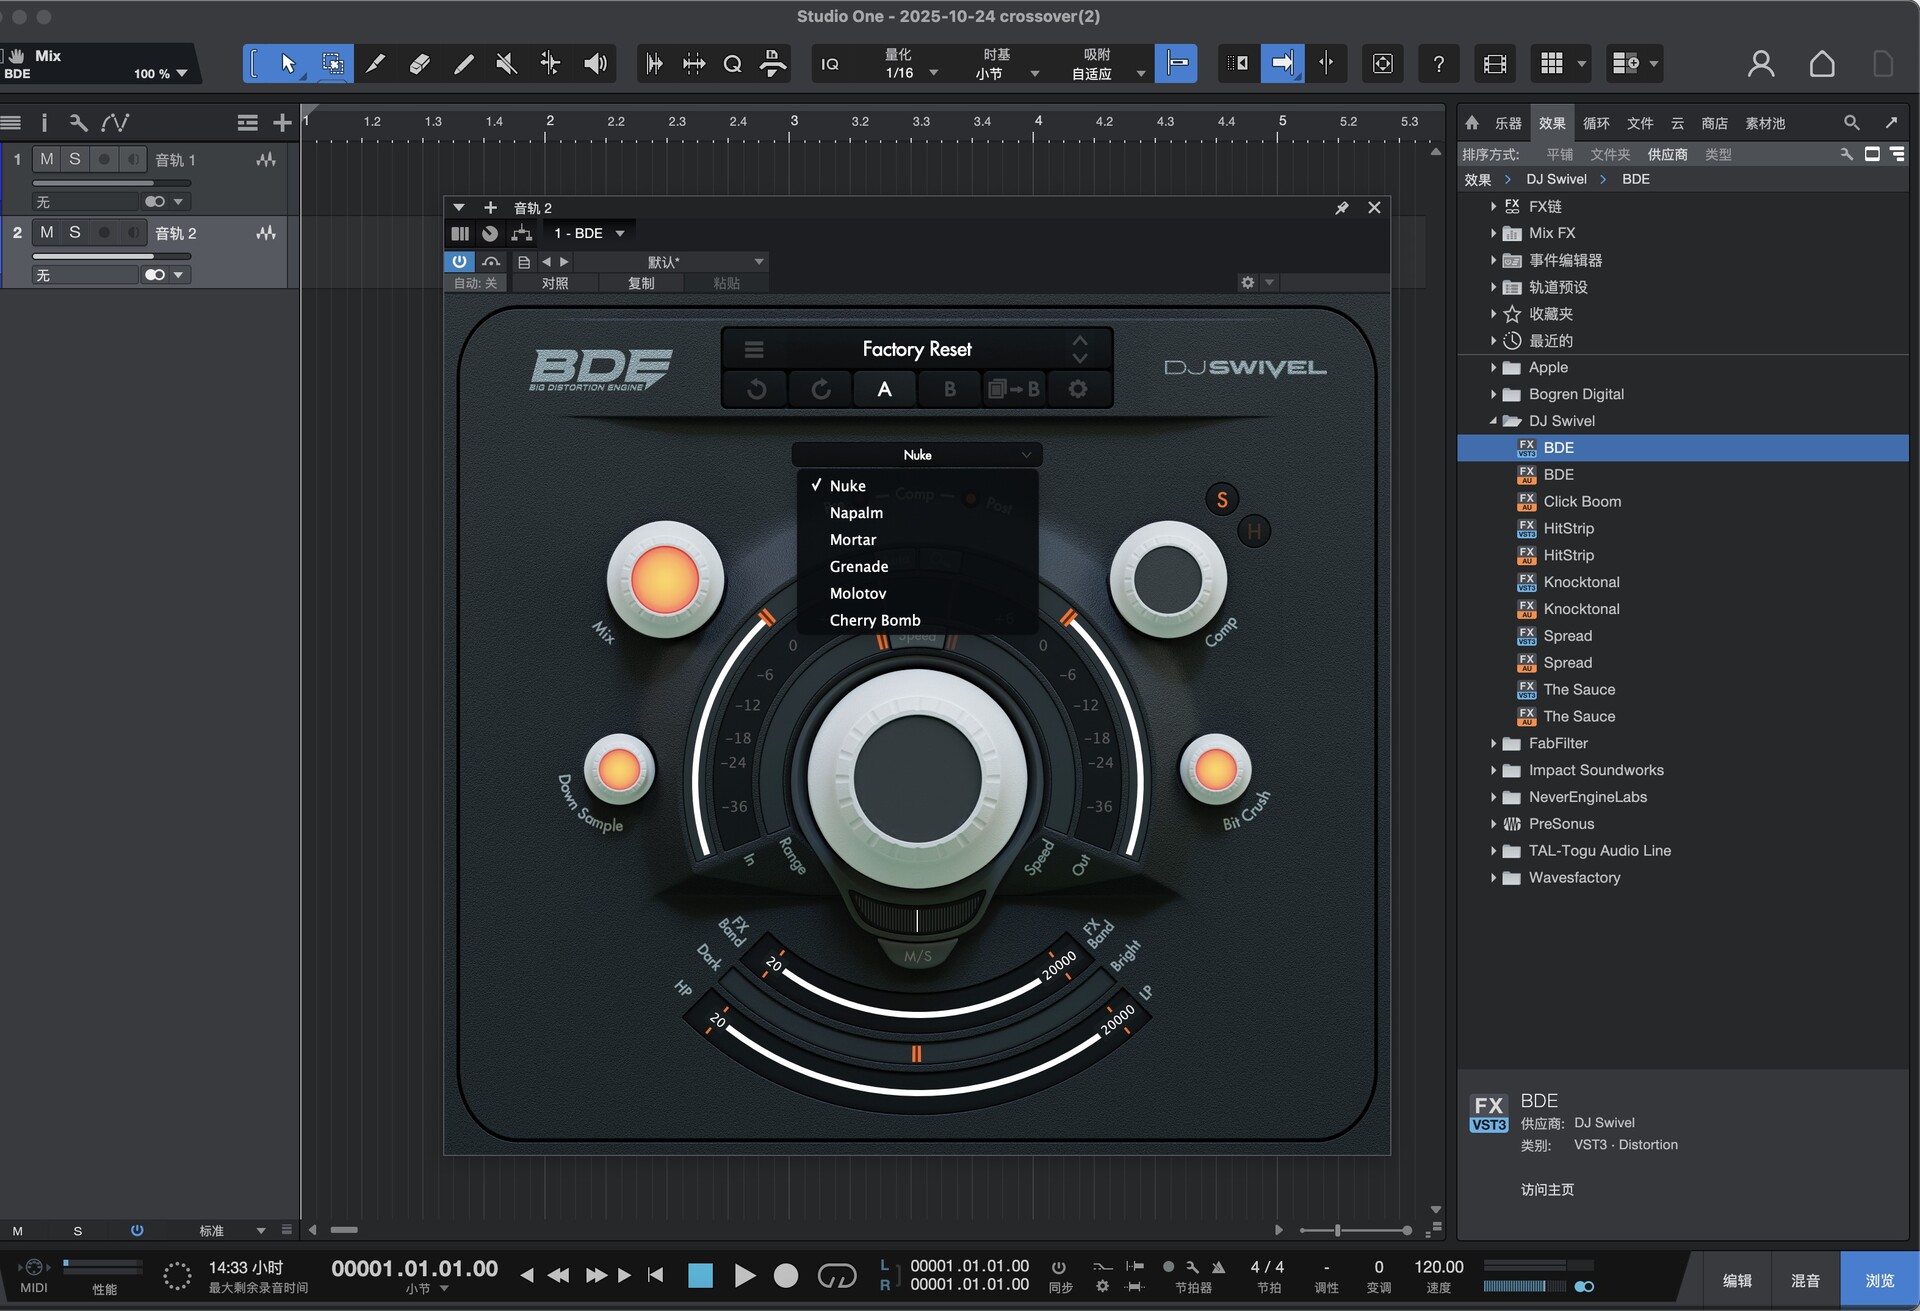Expand the FabFilter vendor folder
The image size is (1920, 1311).
tap(1494, 743)
